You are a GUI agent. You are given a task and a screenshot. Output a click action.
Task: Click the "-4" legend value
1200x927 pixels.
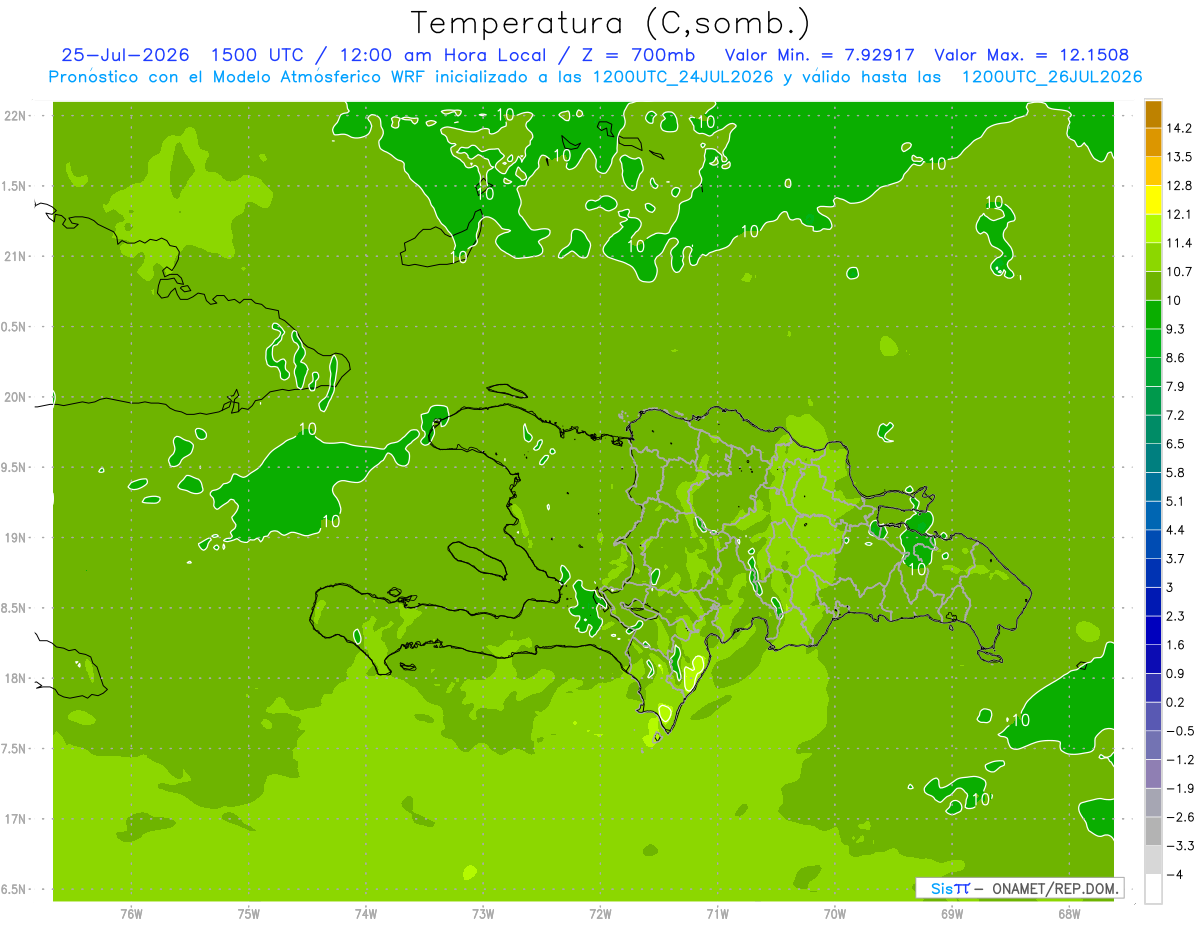1174,875
